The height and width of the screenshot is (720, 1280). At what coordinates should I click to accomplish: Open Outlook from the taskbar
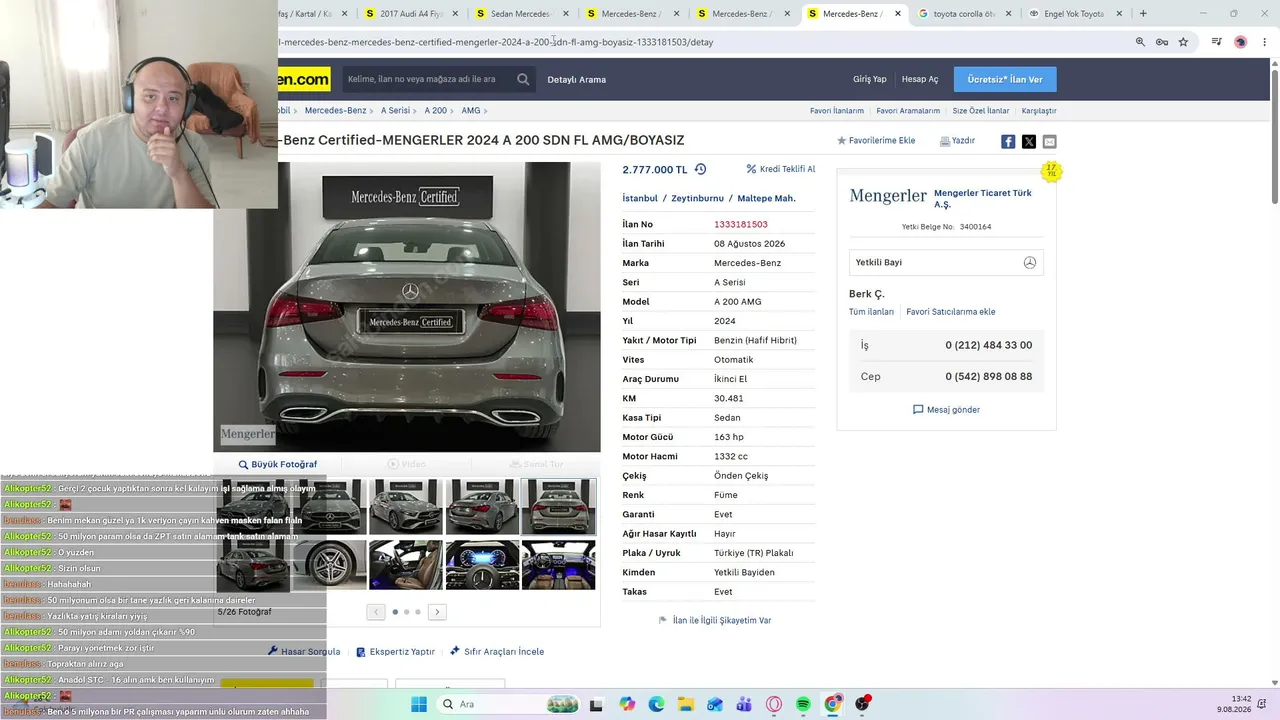tap(715, 704)
